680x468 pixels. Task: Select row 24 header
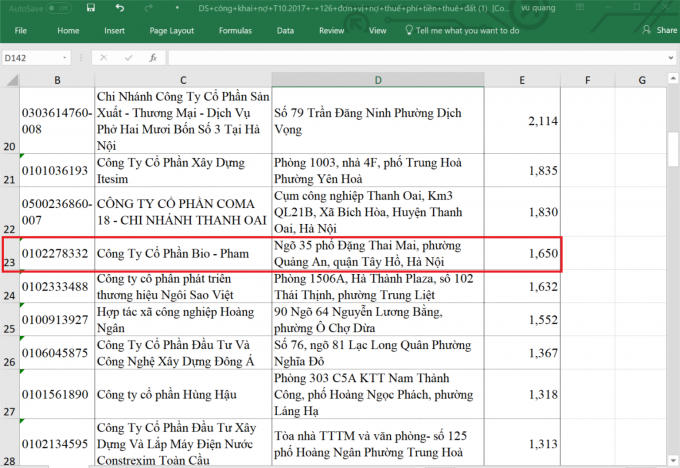[x=10, y=286]
